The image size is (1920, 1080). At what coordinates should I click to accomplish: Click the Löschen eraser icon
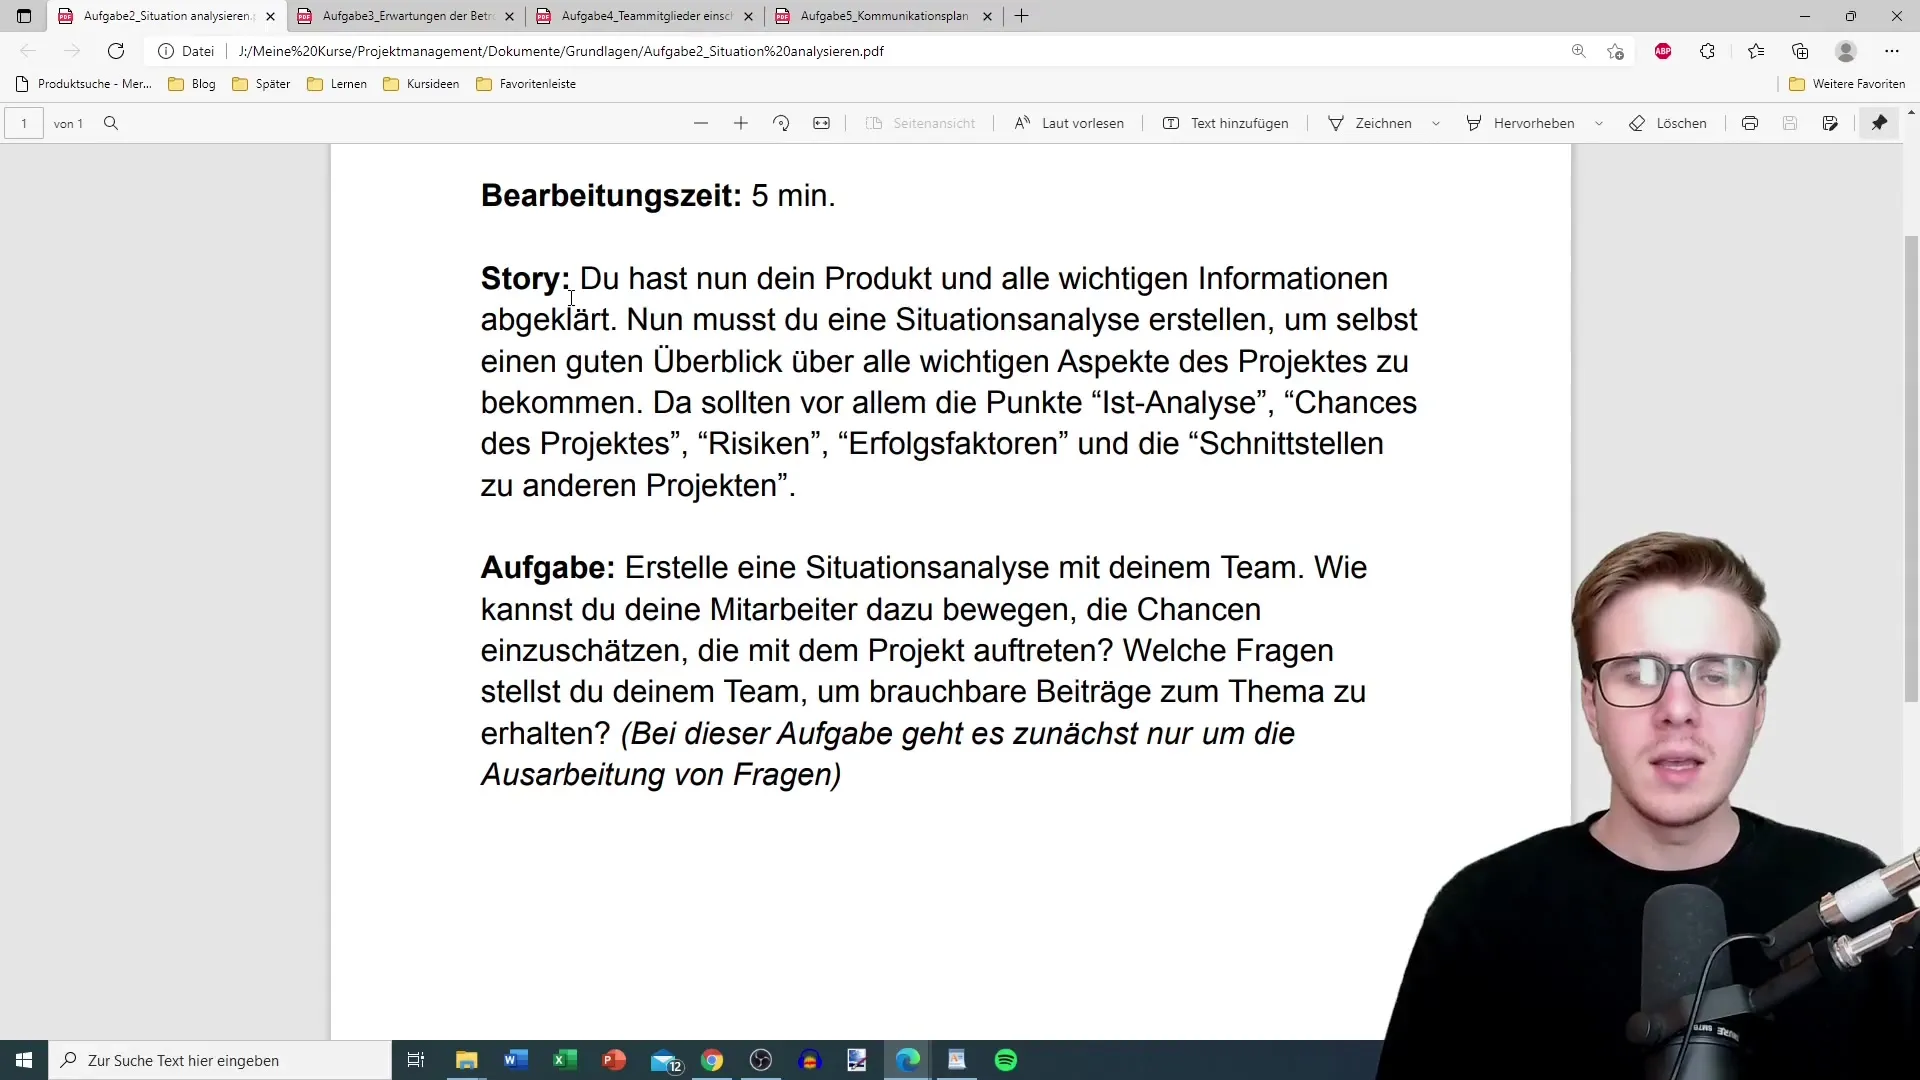pos(1636,123)
